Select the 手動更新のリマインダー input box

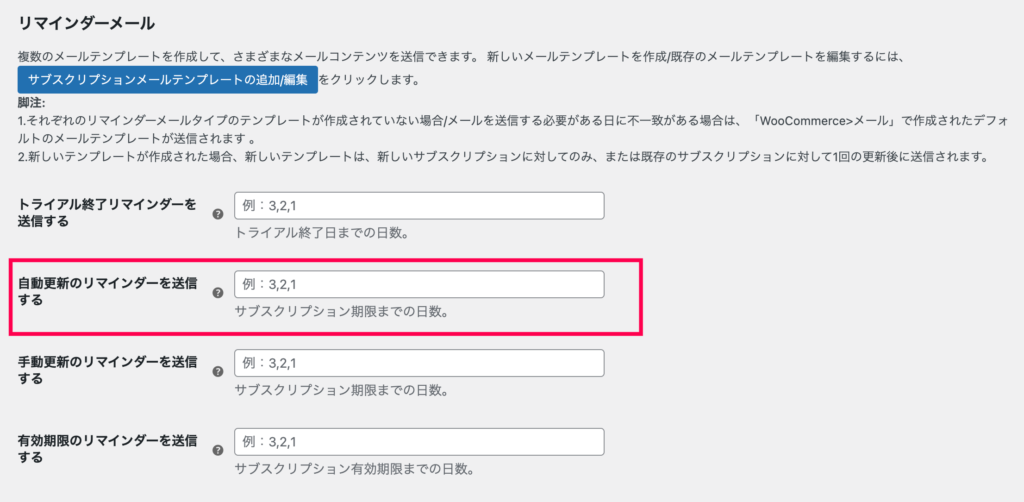coord(419,363)
